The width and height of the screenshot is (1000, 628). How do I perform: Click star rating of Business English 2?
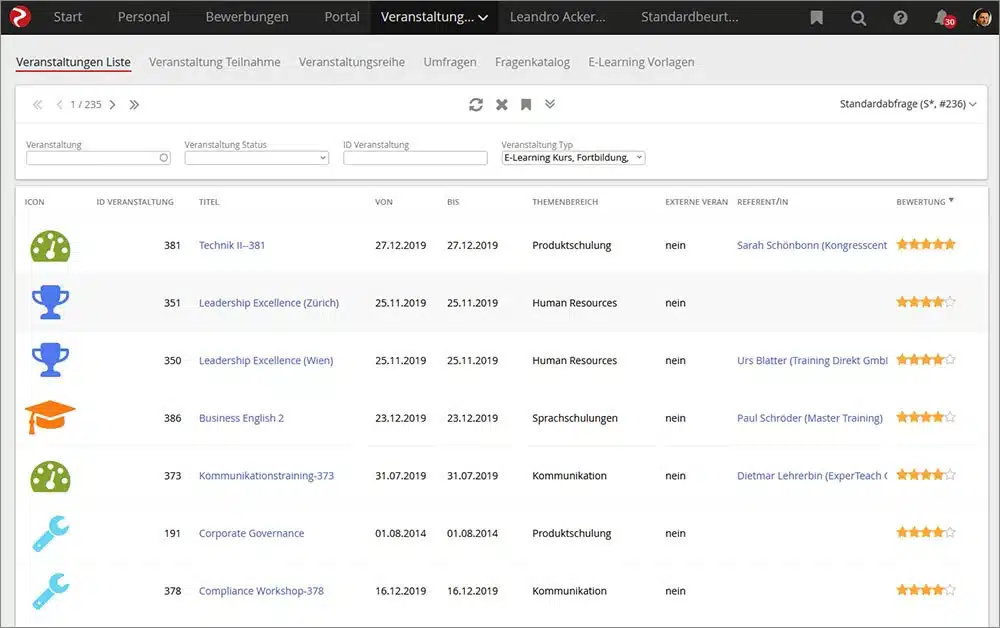click(925, 417)
